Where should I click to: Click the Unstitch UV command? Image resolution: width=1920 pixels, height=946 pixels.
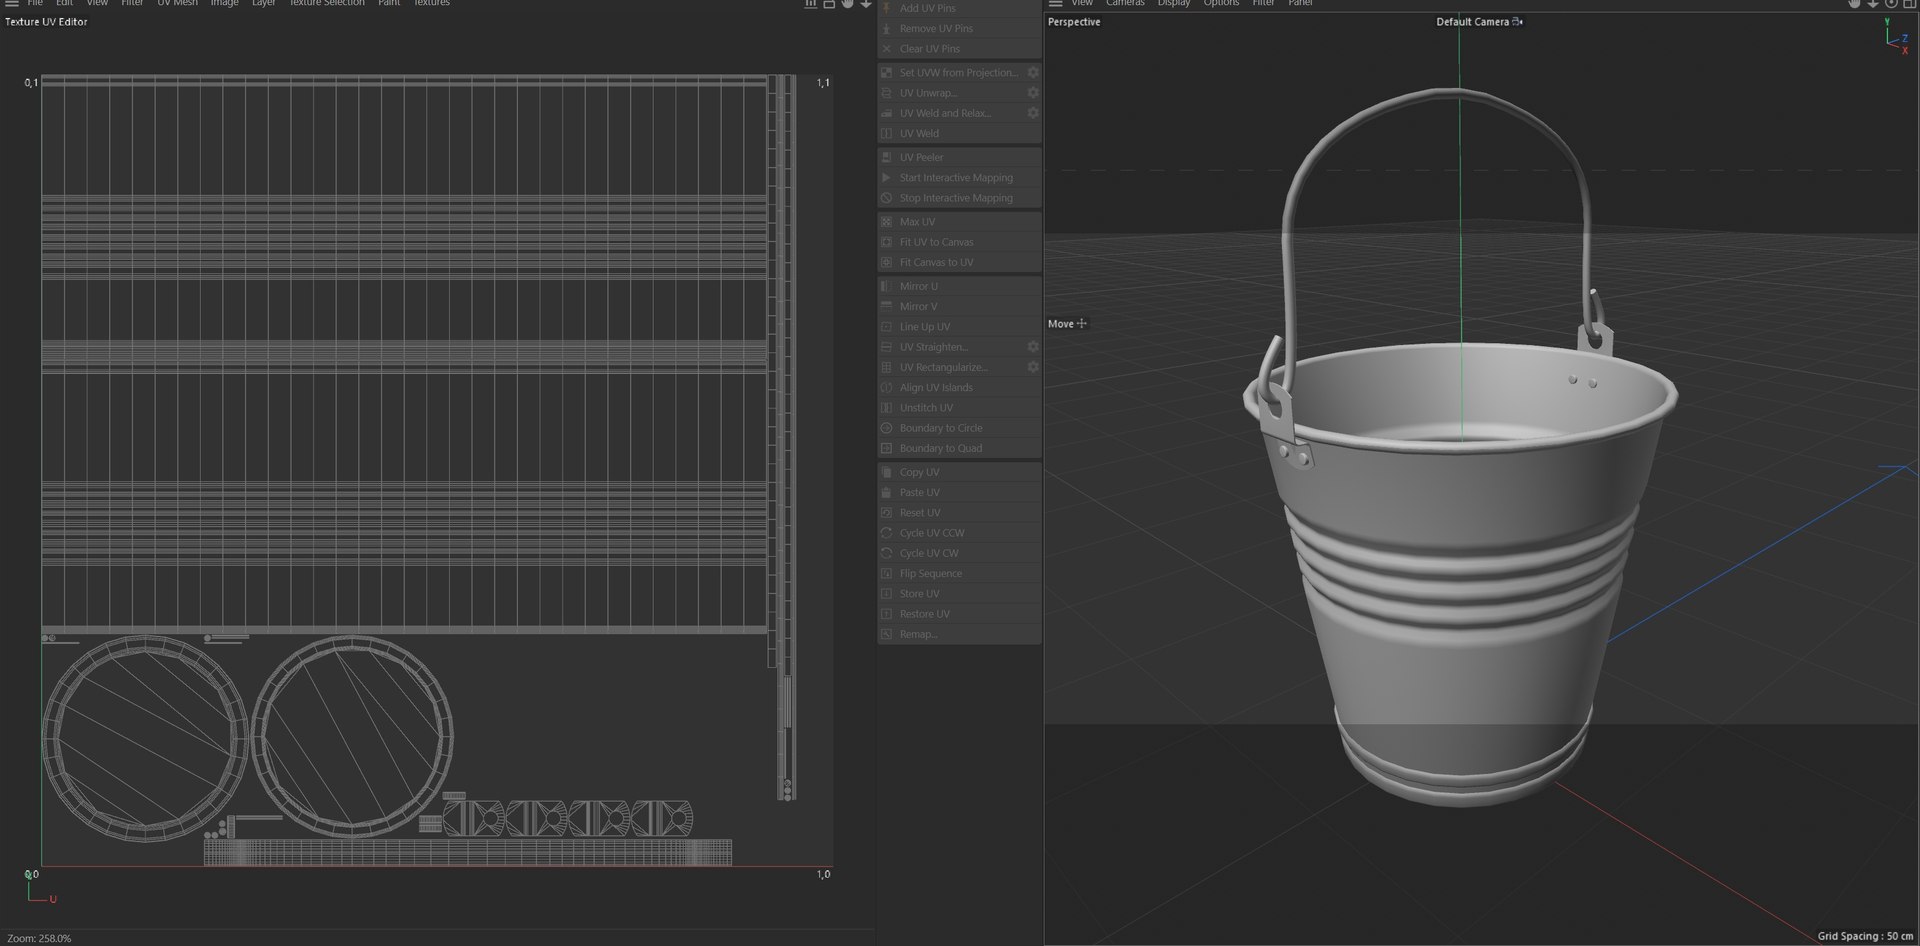point(960,408)
